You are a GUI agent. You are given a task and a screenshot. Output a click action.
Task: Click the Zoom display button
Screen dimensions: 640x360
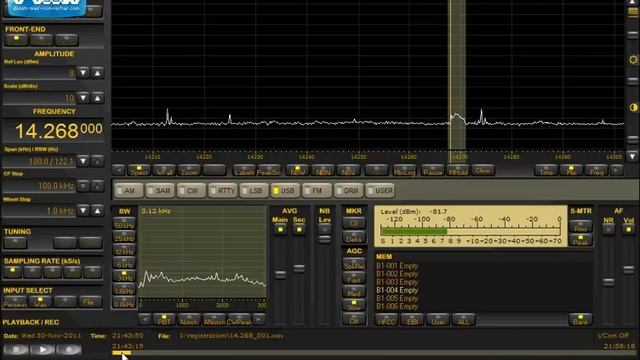pyautogui.click(x=189, y=170)
